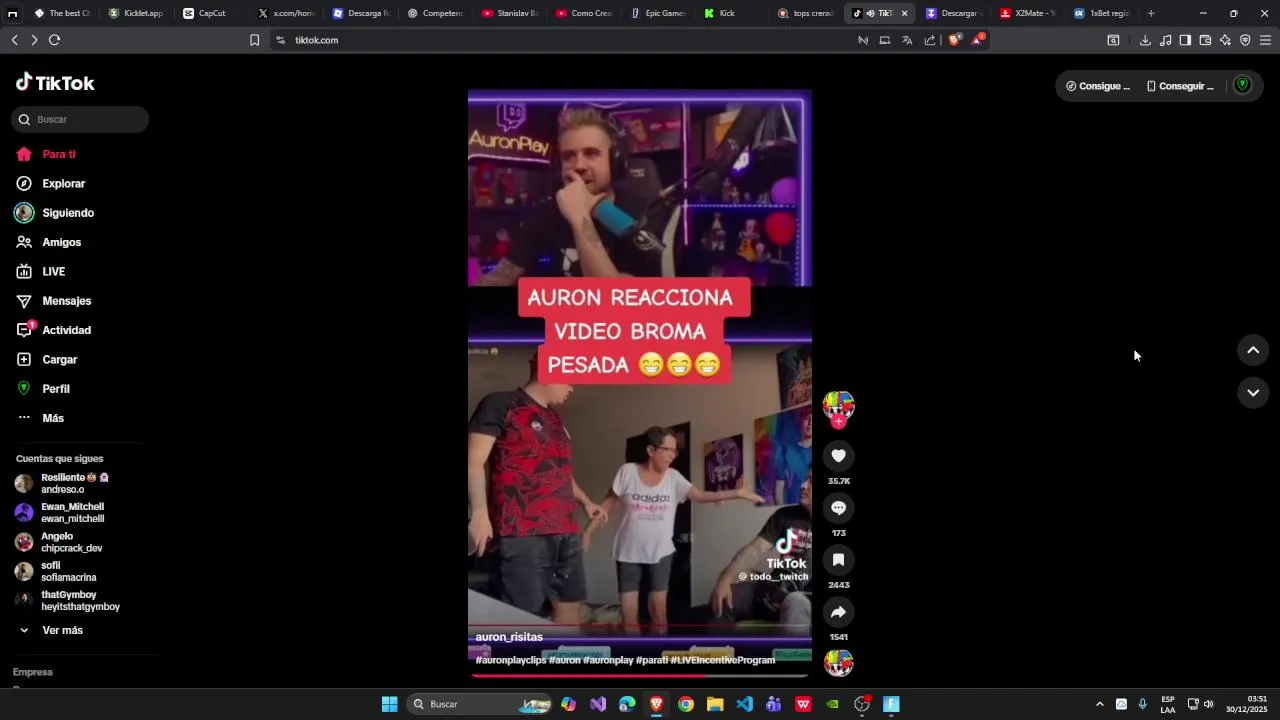Seek on the video progress bar
The height and width of the screenshot is (720, 1280).
click(640, 676)
